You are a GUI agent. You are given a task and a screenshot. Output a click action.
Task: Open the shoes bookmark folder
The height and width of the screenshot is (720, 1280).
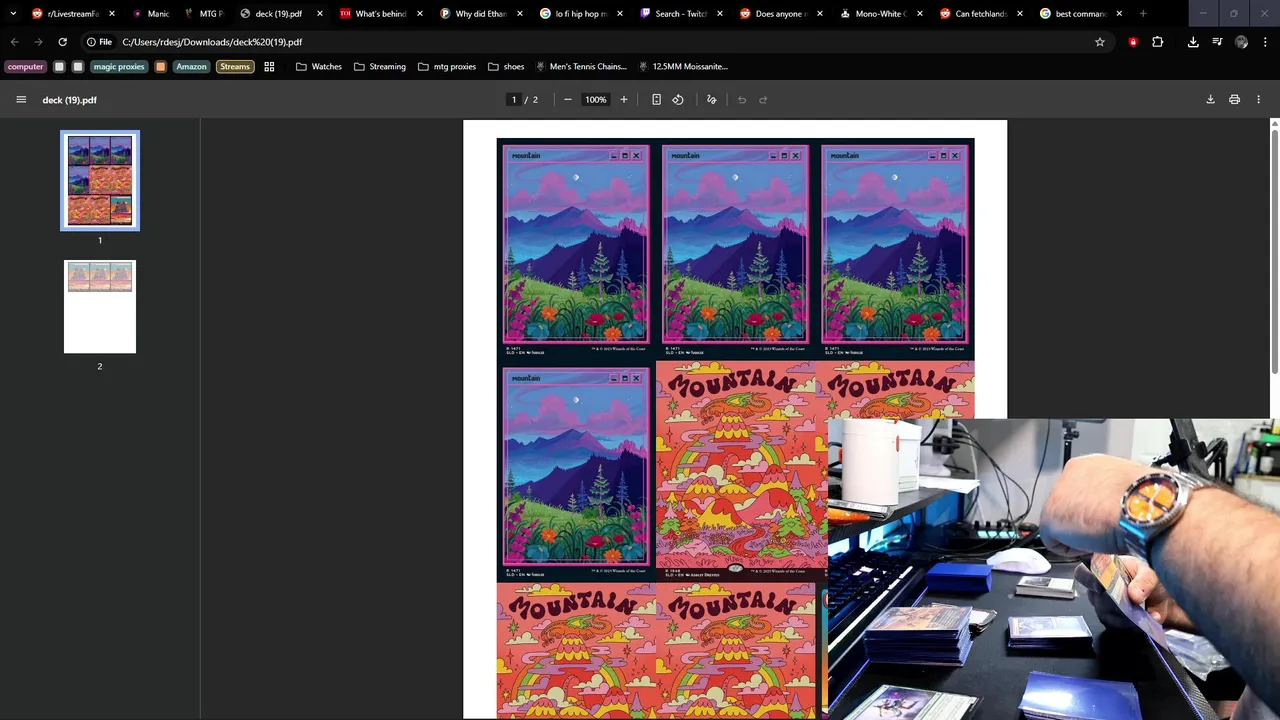pyautogui.click(x=506, y=67)
